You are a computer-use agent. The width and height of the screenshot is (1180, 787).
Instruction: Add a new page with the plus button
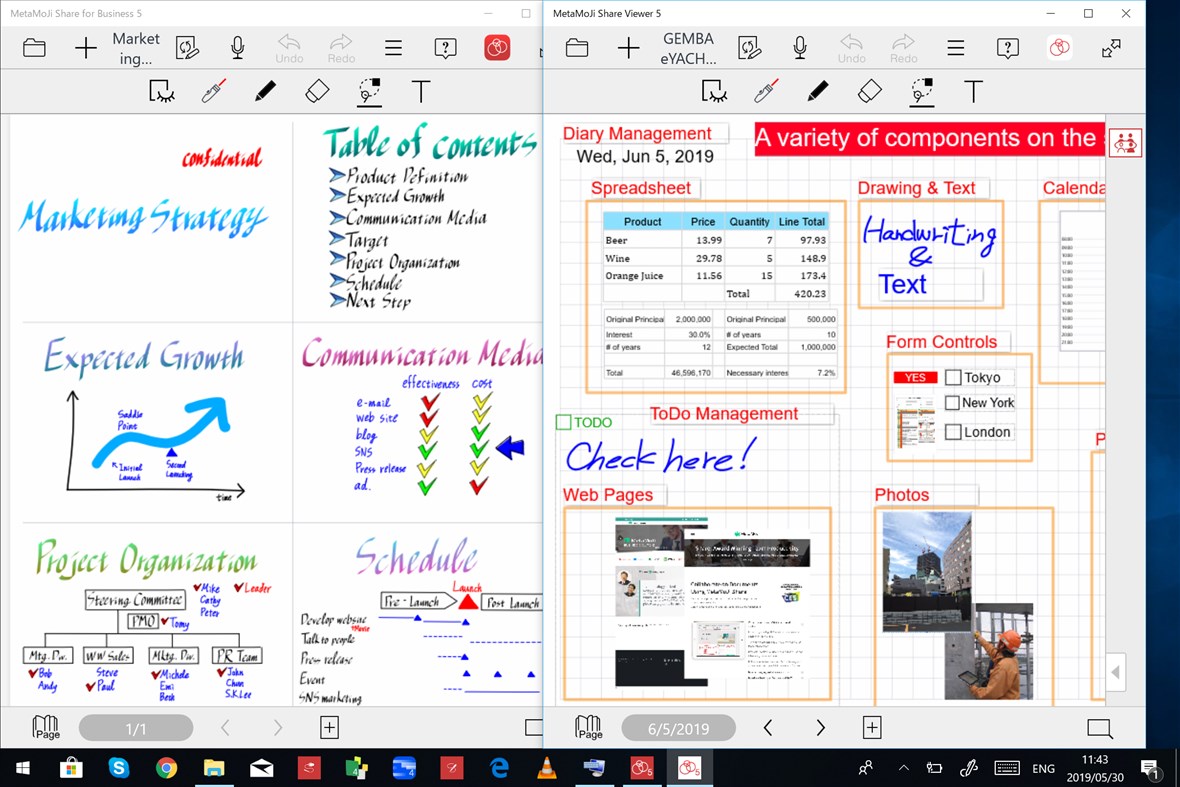pyautogui.click(x=871, y=727)
